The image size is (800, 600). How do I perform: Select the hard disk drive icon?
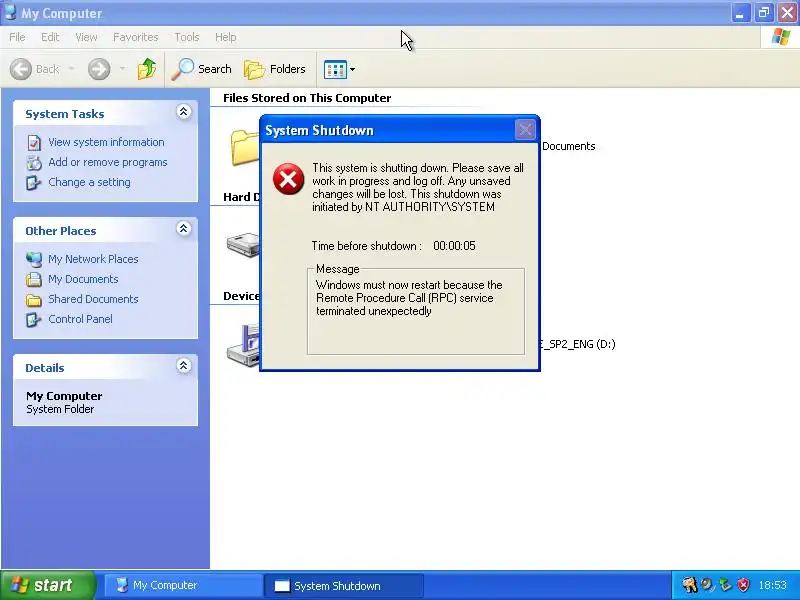[243, 245]
